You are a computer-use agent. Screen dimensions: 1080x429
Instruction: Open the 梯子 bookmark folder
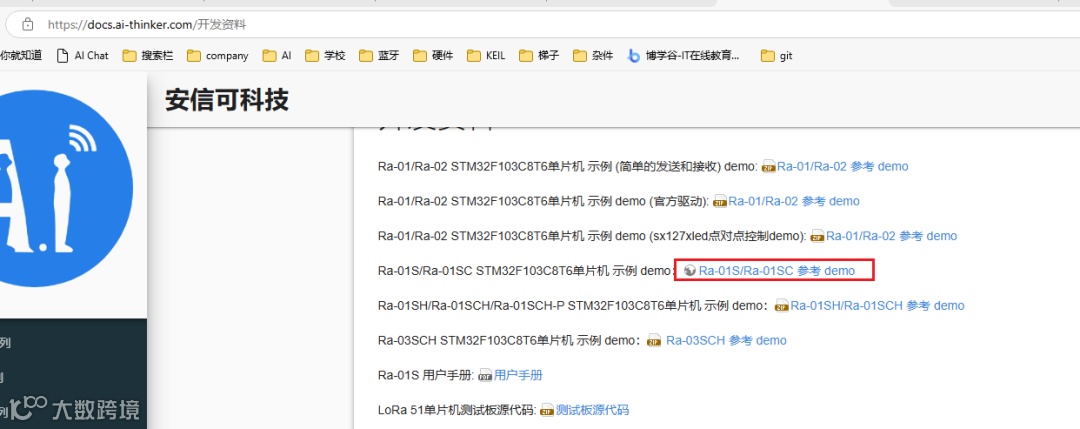[x=539, y=56]
